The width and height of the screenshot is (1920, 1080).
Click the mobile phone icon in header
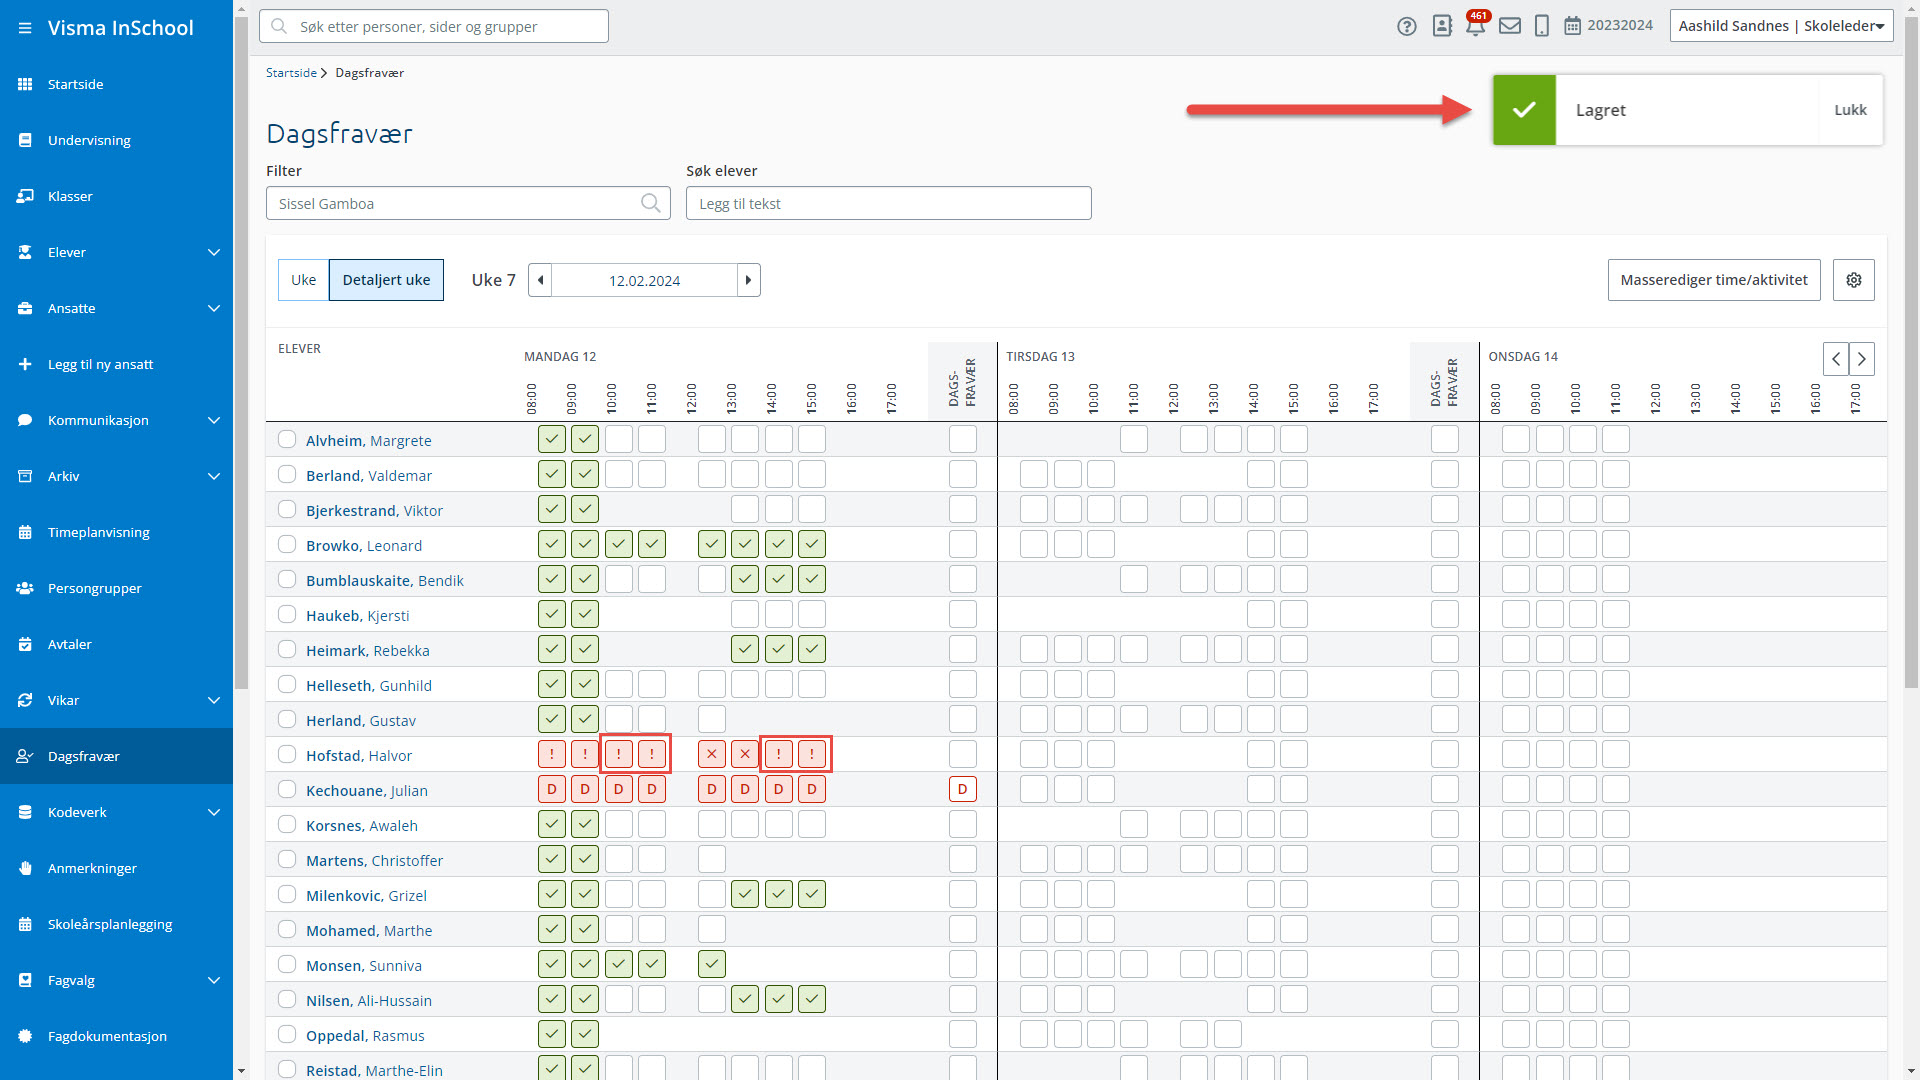pyautogui.click(x=1542, y=27)
